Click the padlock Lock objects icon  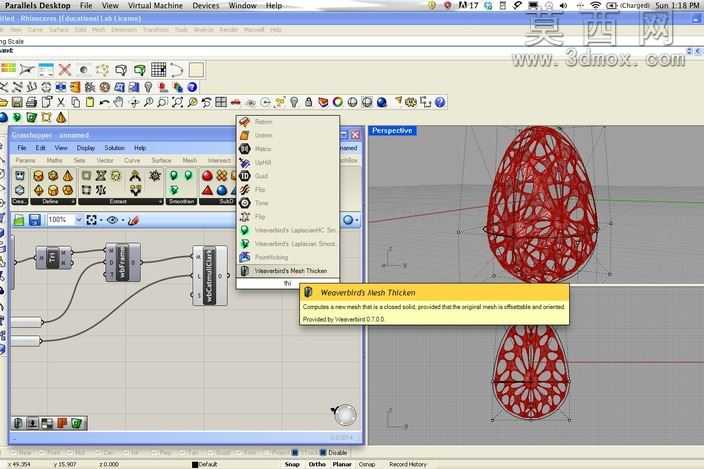tap(308, 103)
